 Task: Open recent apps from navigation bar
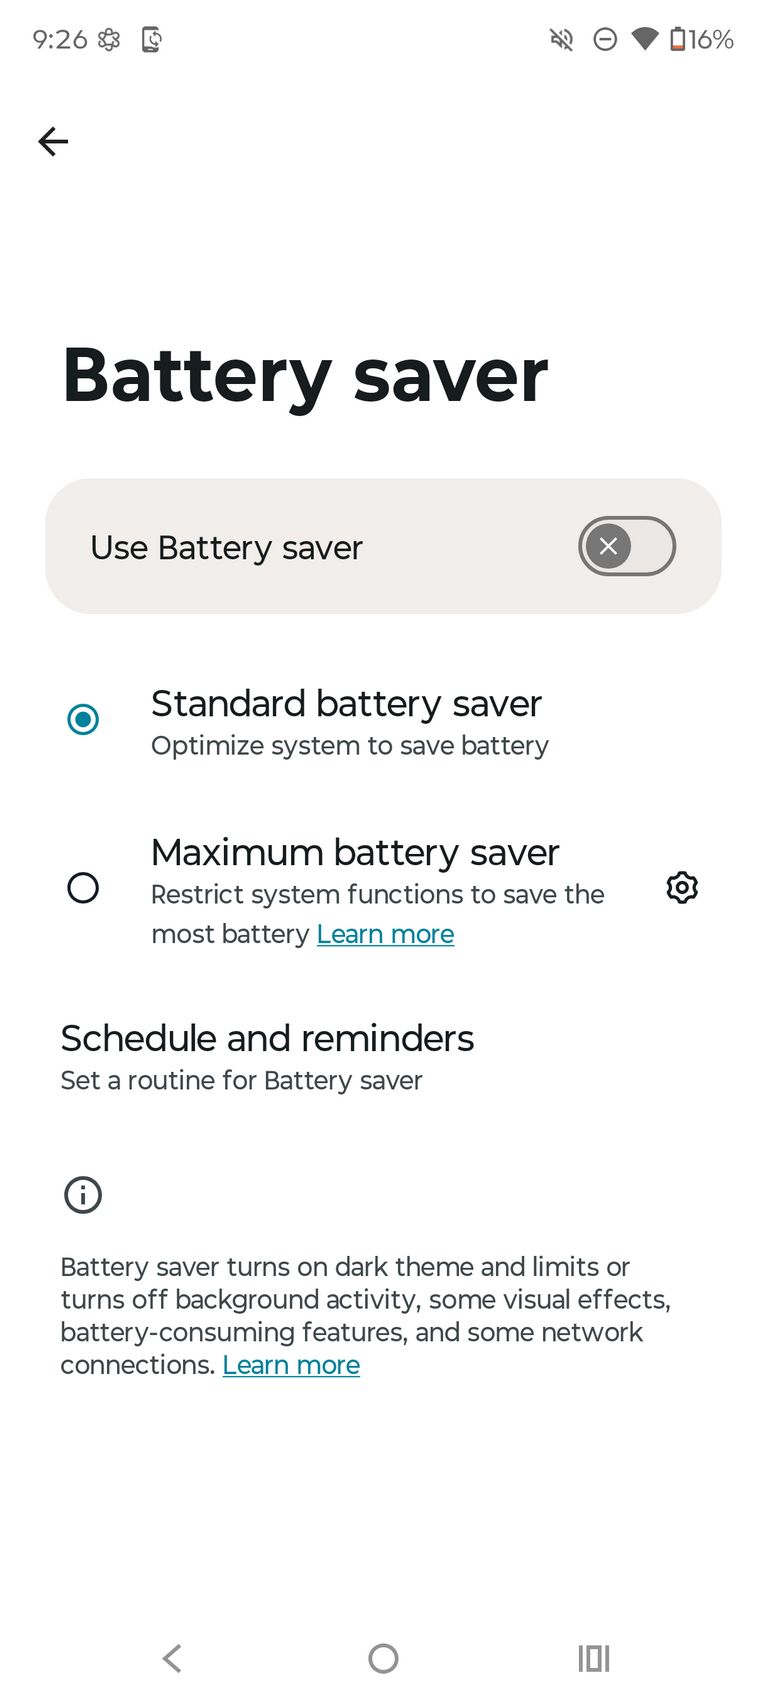[593, 1658]
